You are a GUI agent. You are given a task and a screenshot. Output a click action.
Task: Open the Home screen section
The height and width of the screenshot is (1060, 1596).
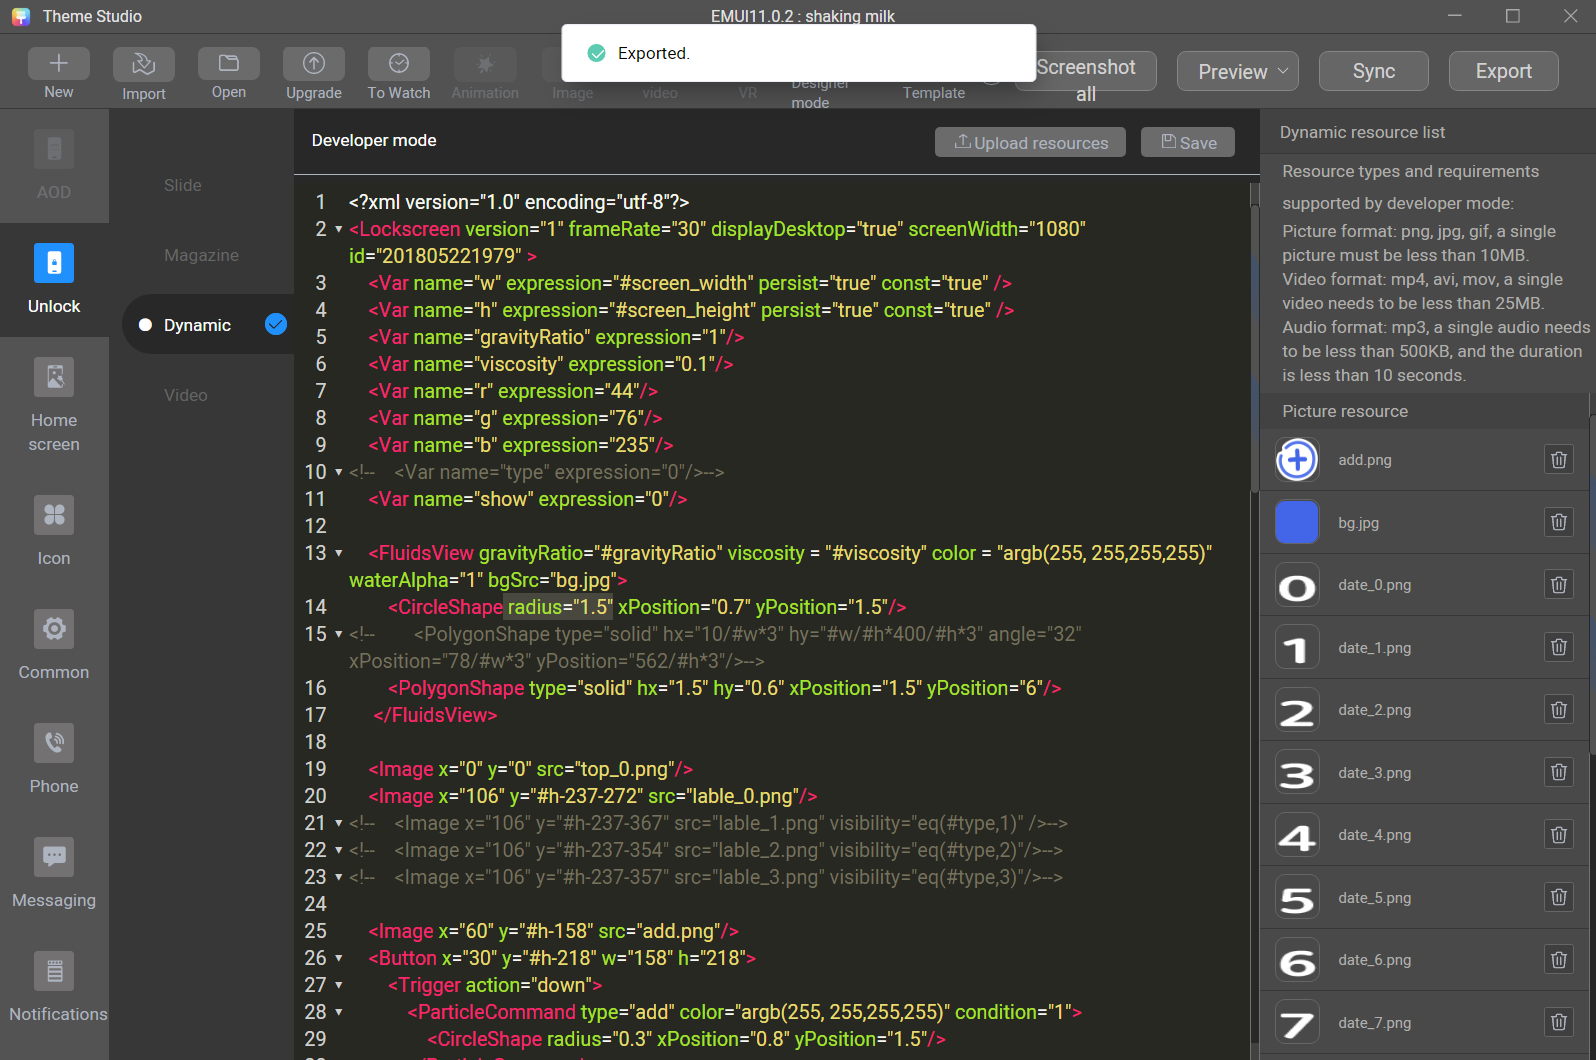[x=54, y=378]
